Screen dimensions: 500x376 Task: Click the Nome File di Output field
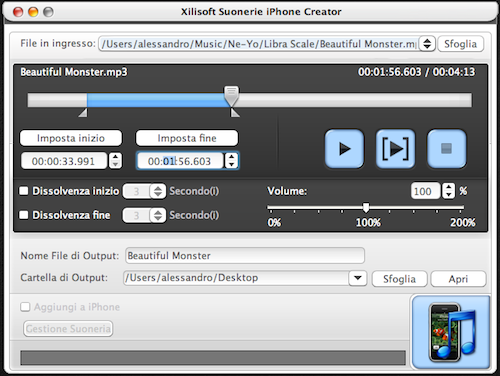coord(245,256)
